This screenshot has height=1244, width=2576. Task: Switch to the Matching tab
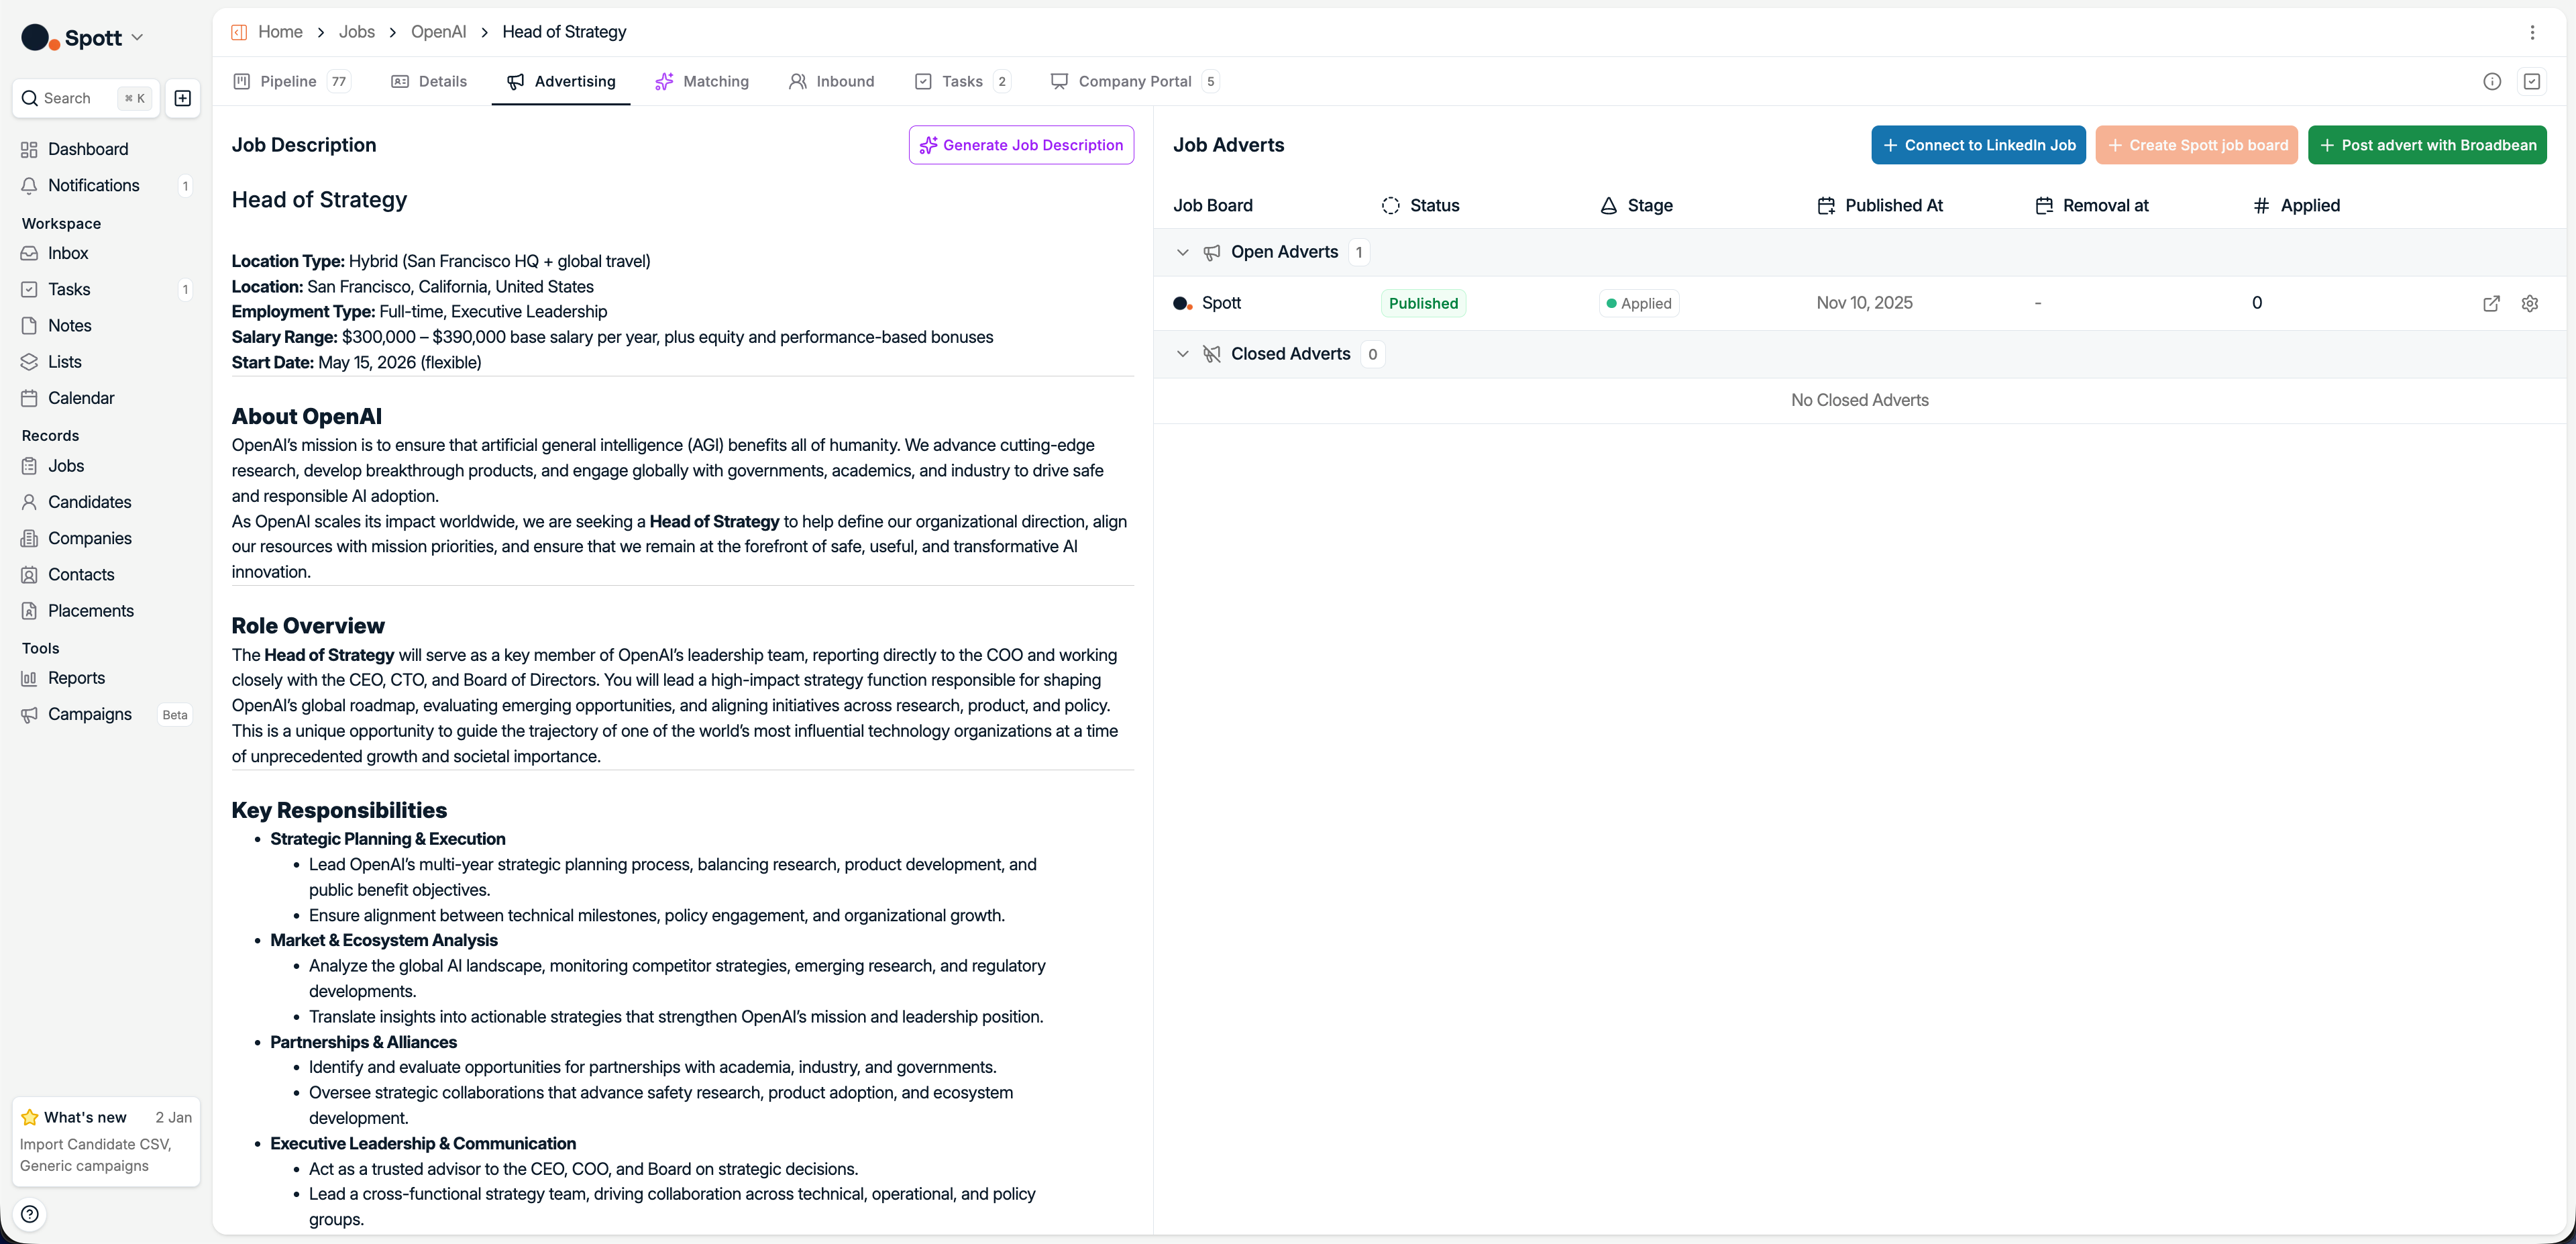point(702,81)
